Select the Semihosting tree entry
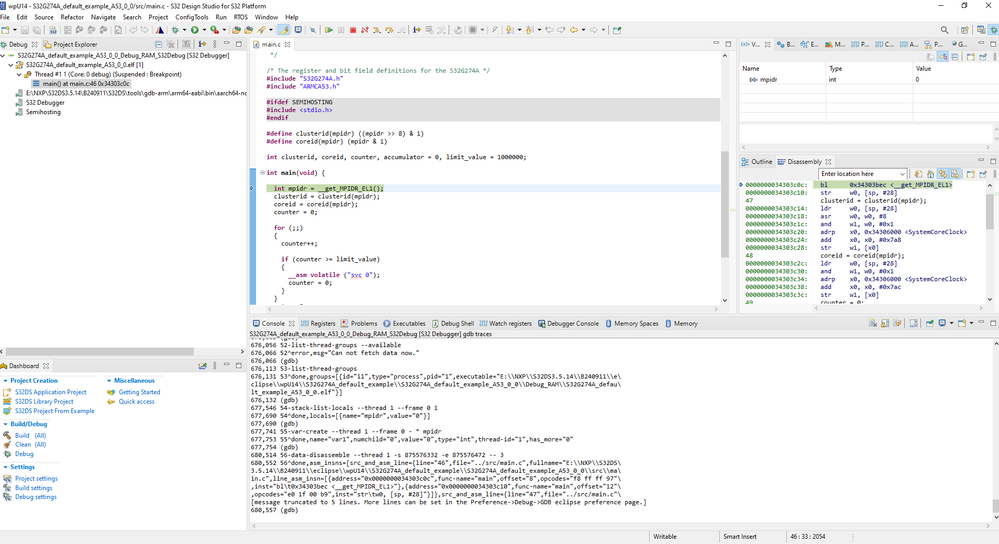This screenshot has width=999, height=544. (x=43, y=112)
